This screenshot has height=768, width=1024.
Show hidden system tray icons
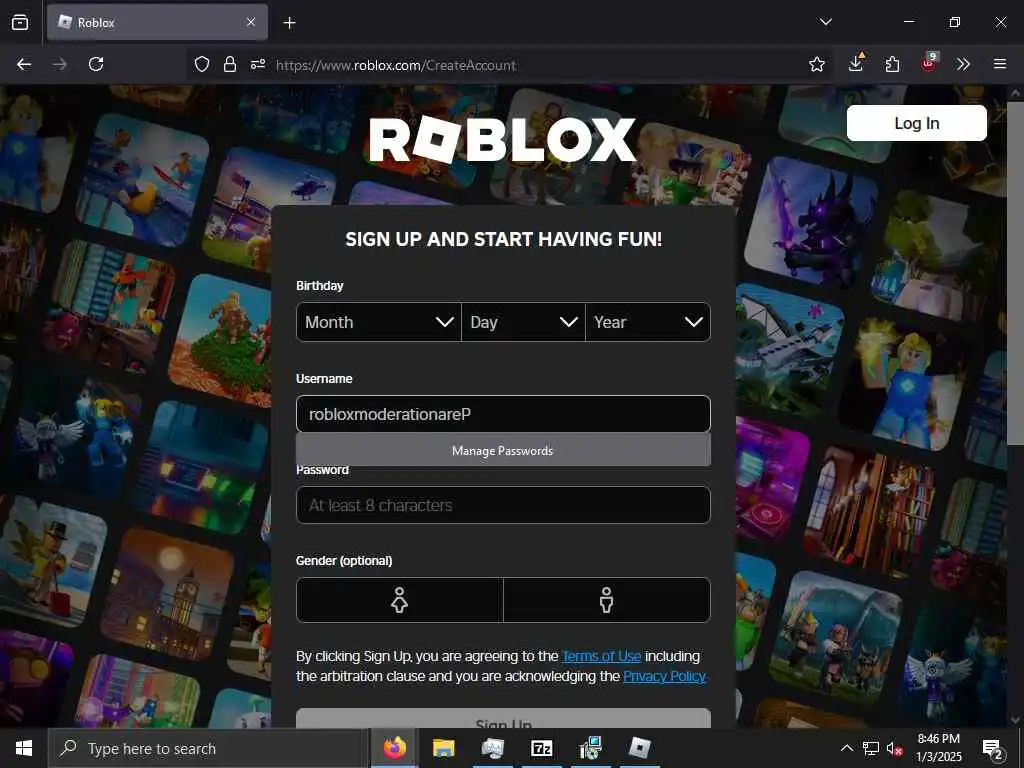pyautogui.click(x=846, y=748)
